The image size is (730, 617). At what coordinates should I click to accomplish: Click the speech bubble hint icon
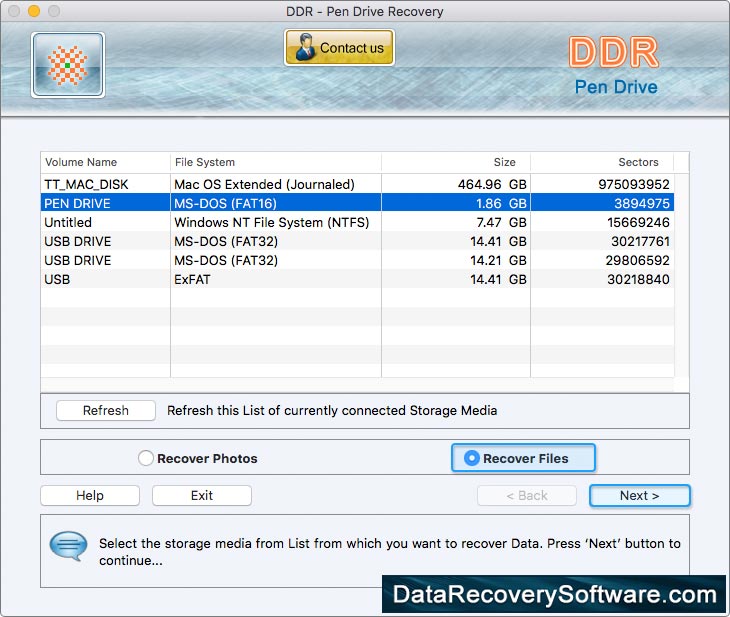[68, 547]
